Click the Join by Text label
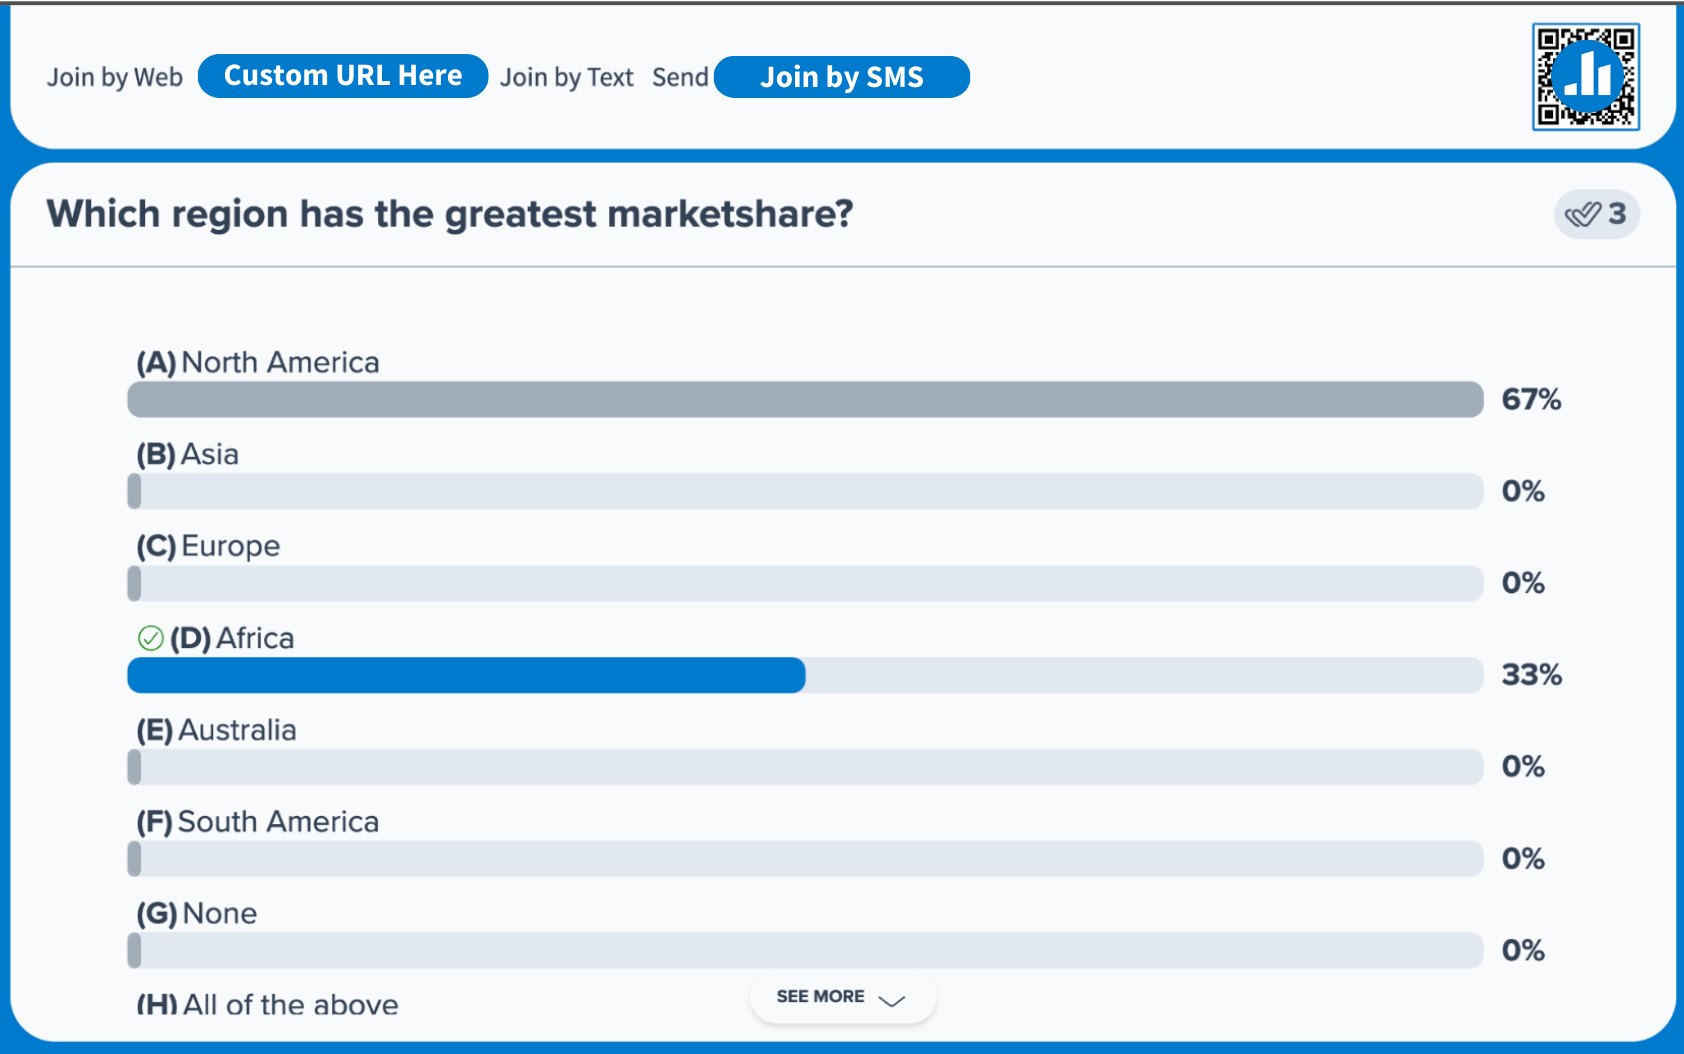Viewport: 1684px width, 1054px height. point(567,77)
